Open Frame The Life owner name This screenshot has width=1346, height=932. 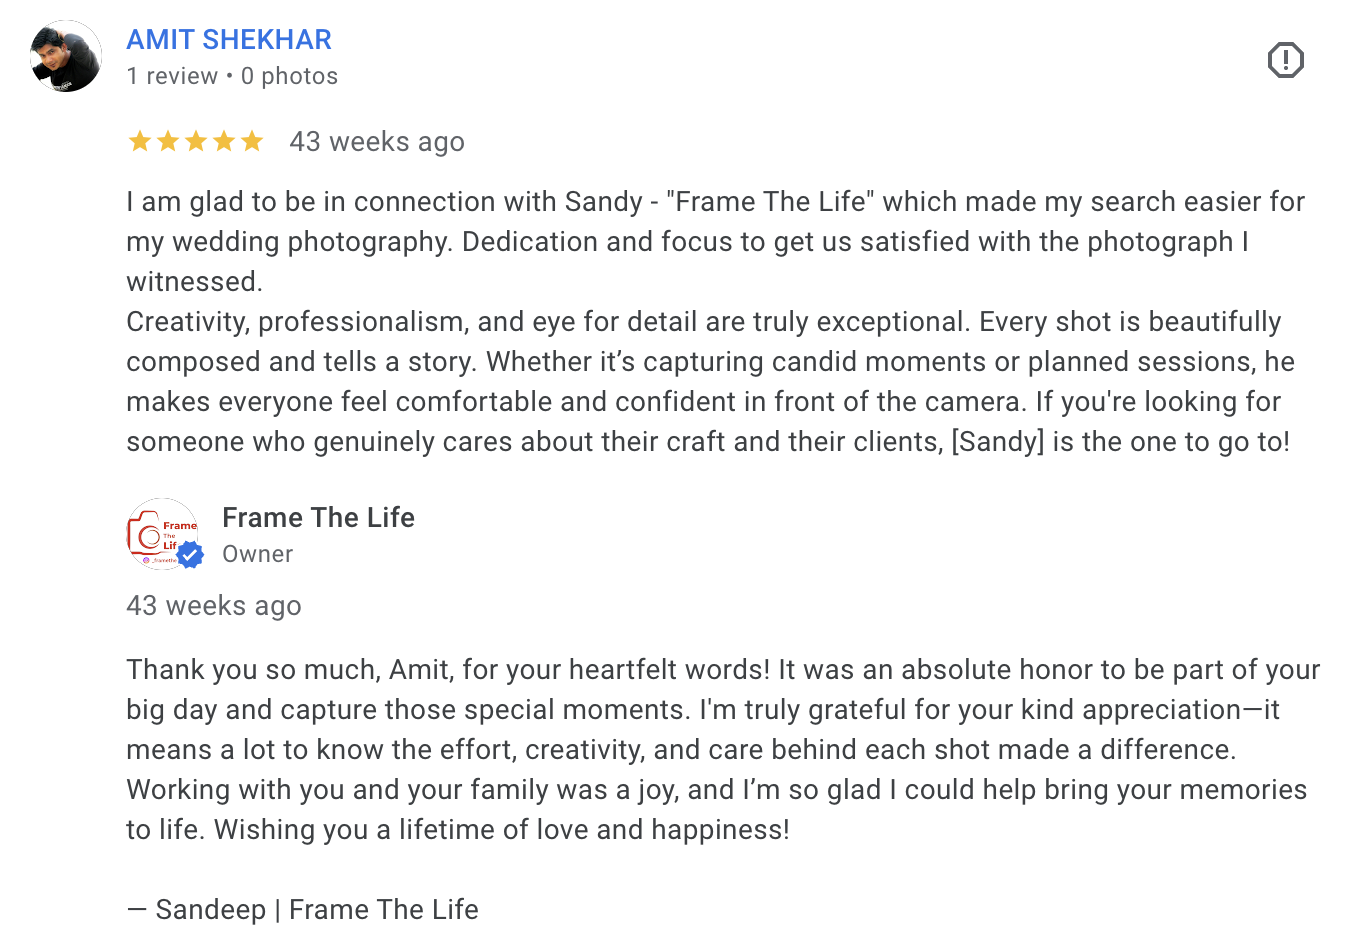click(318, 517)
